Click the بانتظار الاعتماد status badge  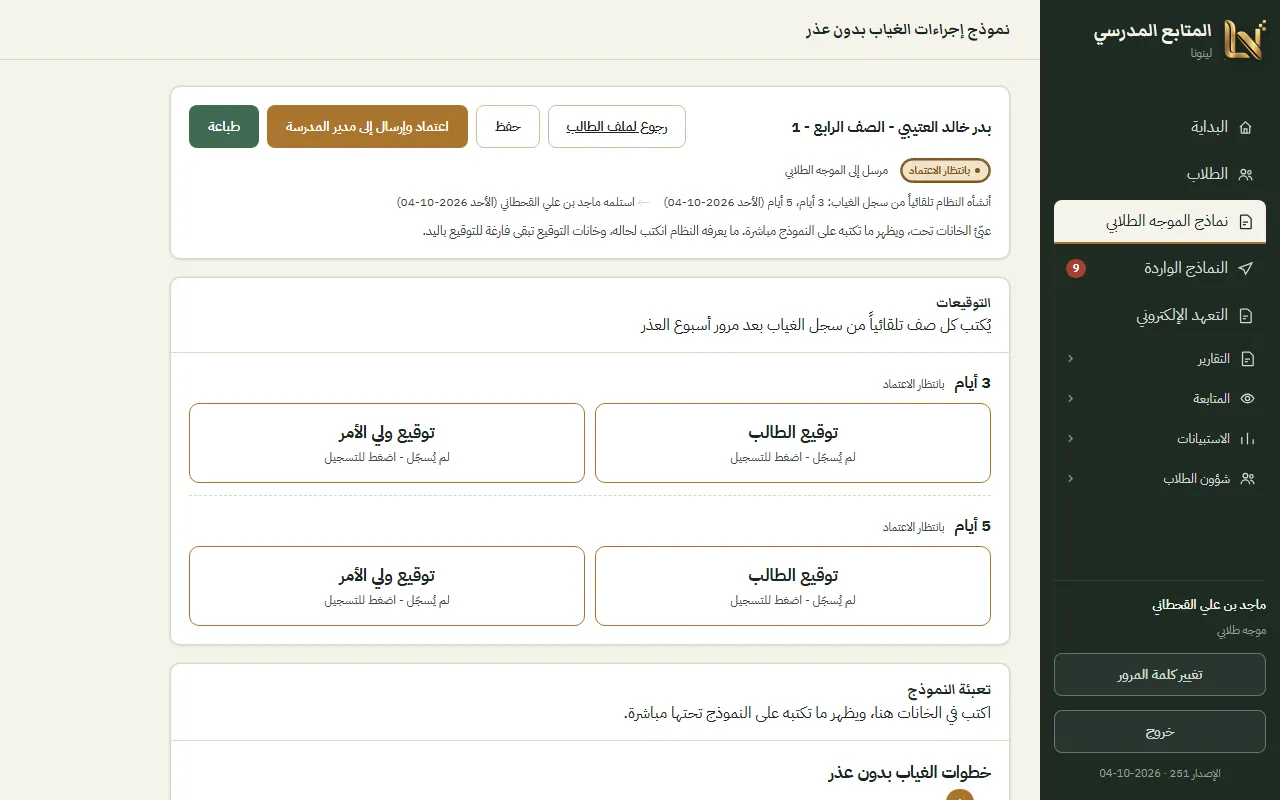[x=946, y=170]
